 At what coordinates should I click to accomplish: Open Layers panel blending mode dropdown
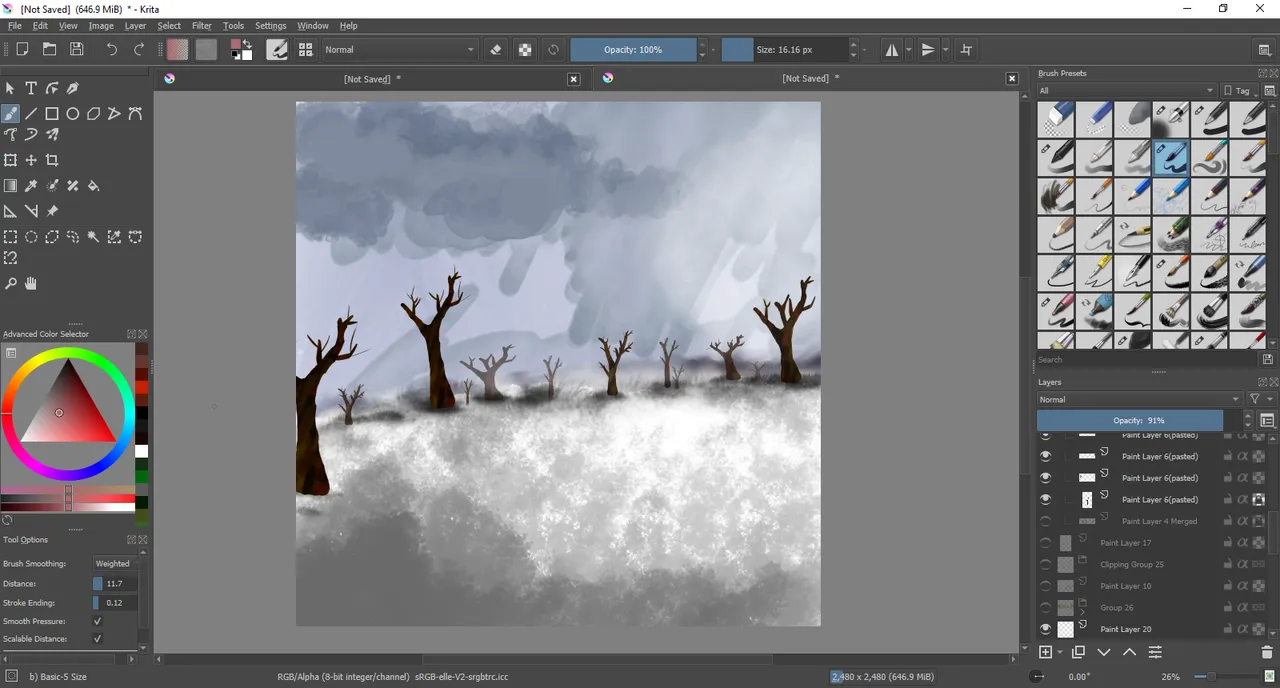(1139, 399)
